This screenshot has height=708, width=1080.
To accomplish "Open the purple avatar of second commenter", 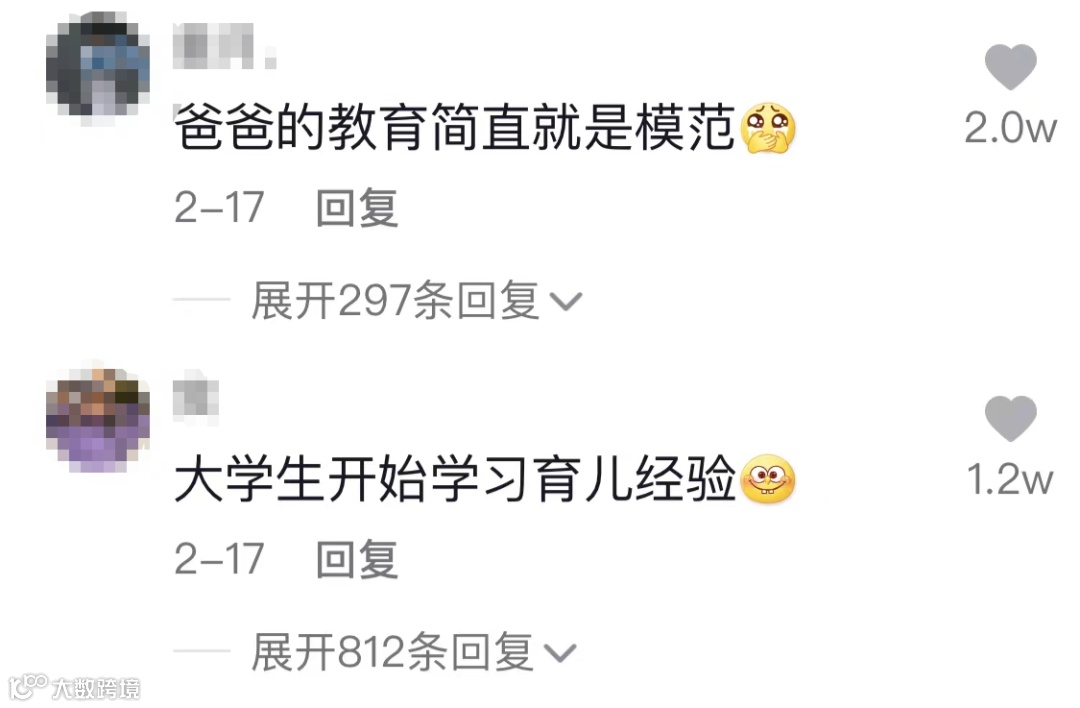I will point(98,420).
